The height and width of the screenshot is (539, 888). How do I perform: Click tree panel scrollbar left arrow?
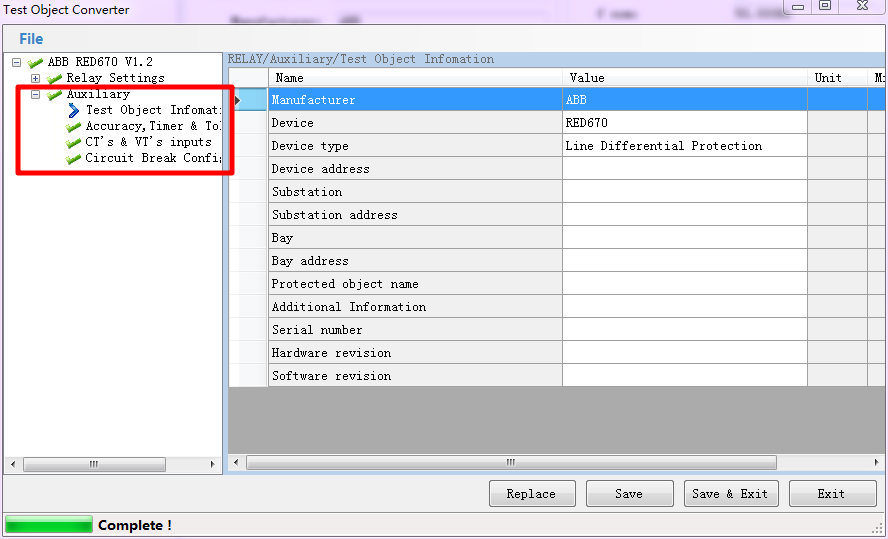tap(13, 464)
